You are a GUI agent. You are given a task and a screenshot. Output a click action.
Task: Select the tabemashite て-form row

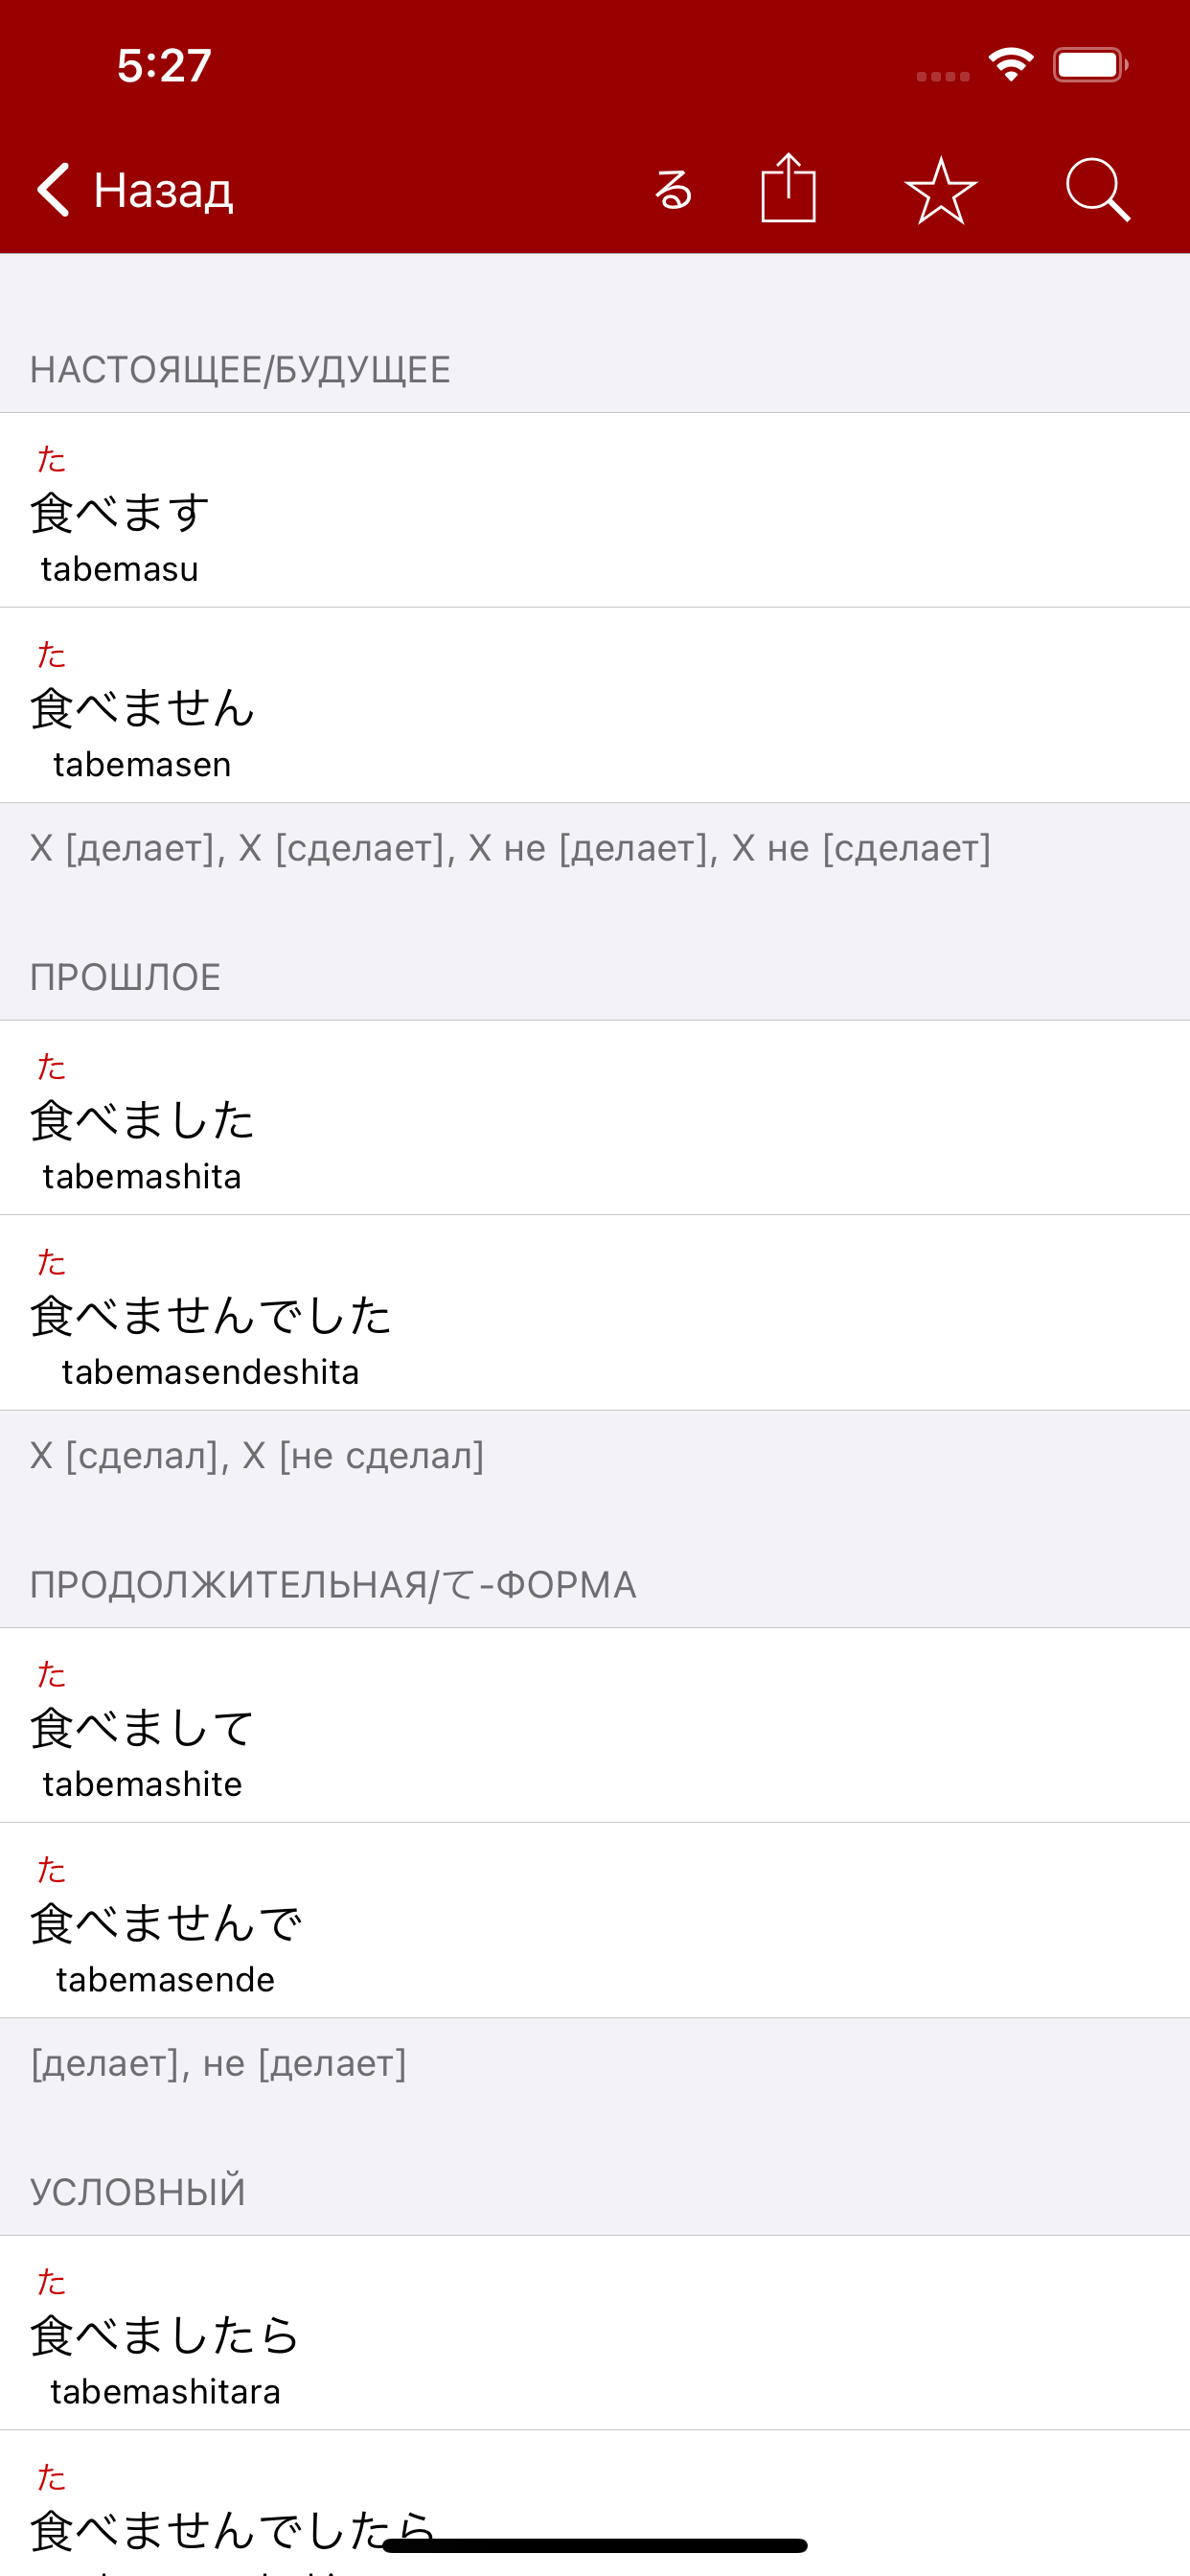point(595,1725)
